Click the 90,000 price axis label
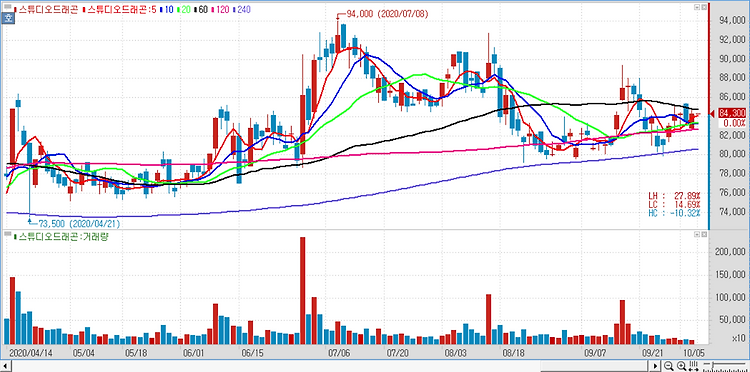 (733, 59)
